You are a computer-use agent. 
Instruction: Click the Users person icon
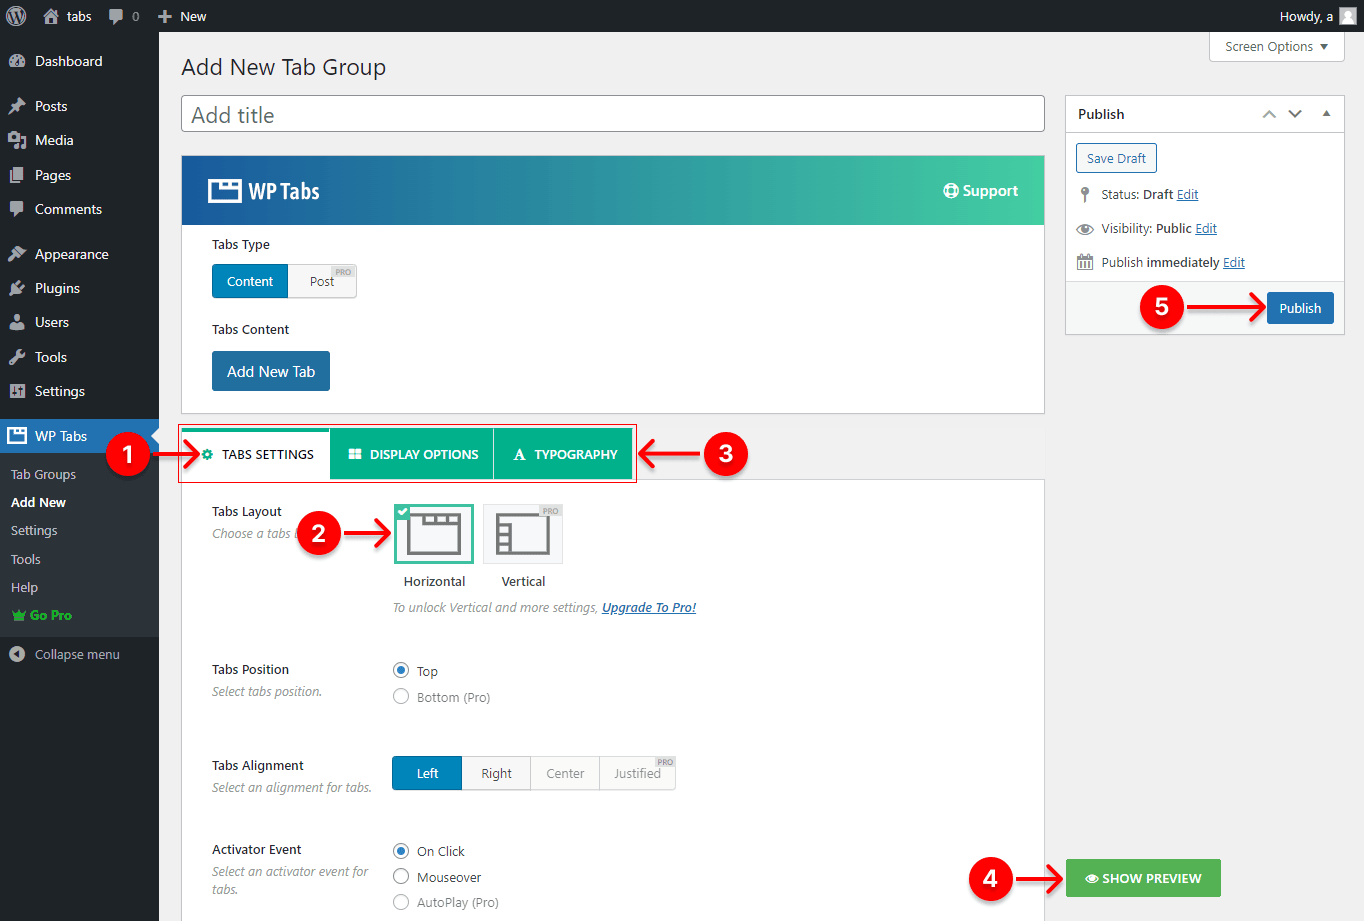pos(17,322)
